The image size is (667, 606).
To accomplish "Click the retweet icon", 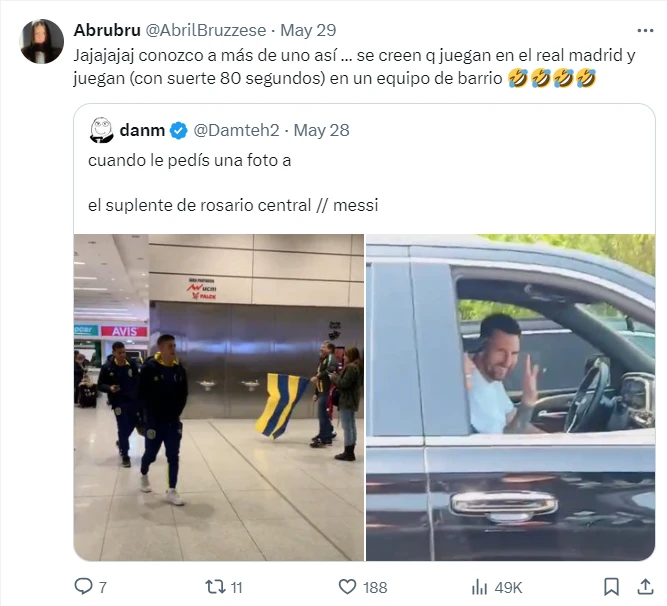I will (x=215, y=587).
